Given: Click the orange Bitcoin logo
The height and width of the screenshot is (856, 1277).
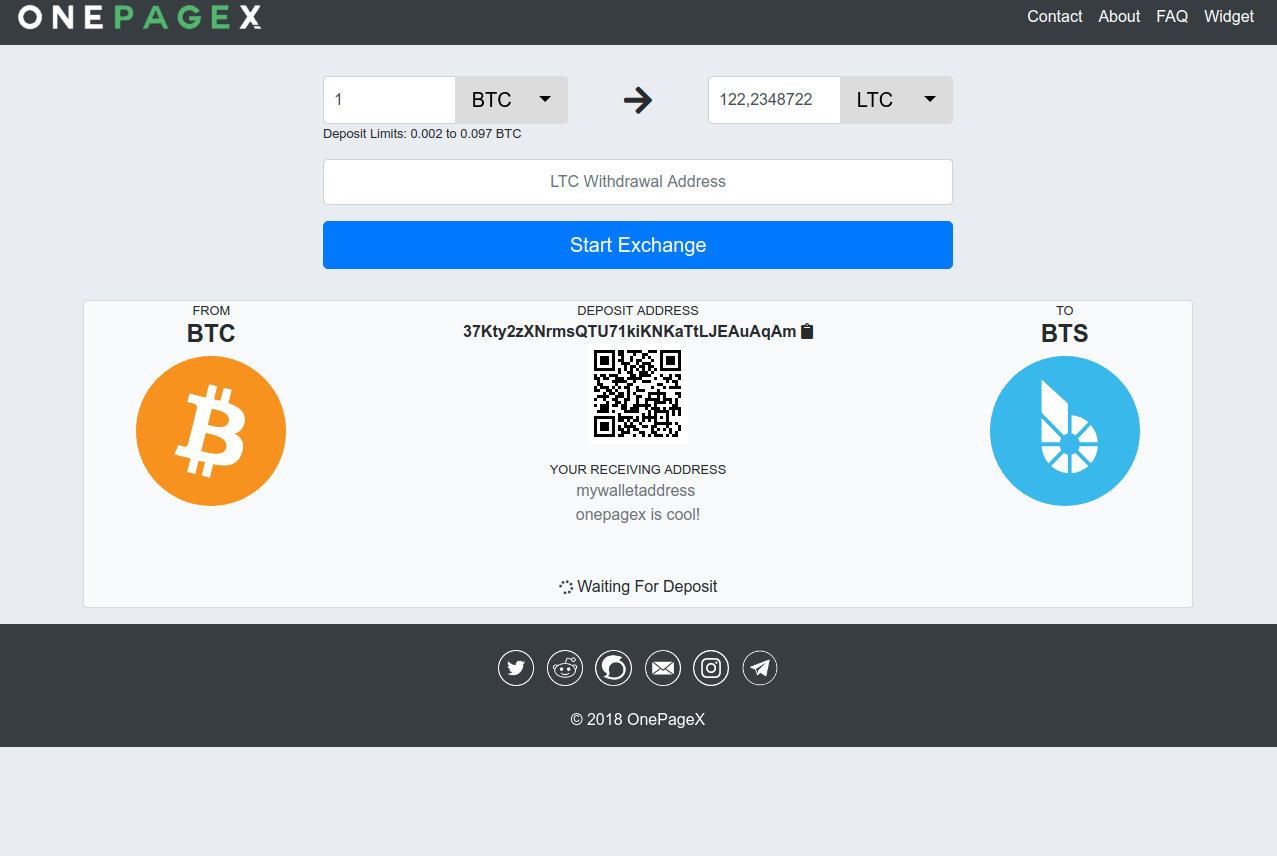Looking at the screenshot, I should coord(211,431).
